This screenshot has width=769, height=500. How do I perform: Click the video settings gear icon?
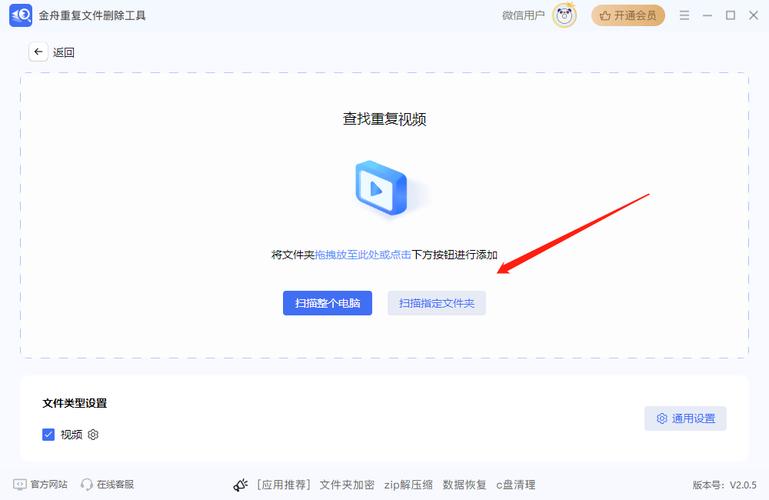[93, 434]
